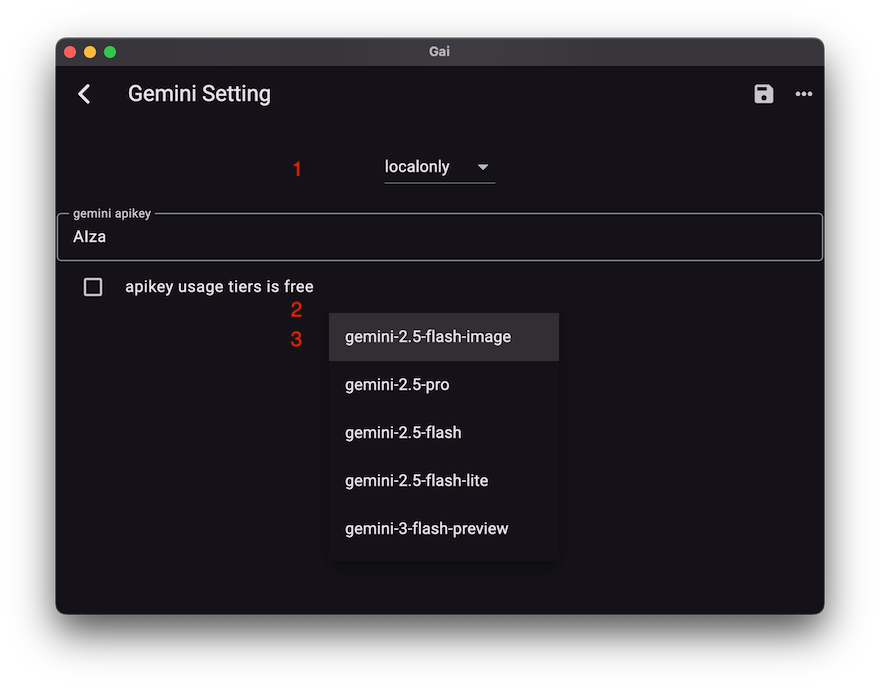Enable the apikey usage tiers is free checkbox
The image size is (880, 688).
click(92, 286)
